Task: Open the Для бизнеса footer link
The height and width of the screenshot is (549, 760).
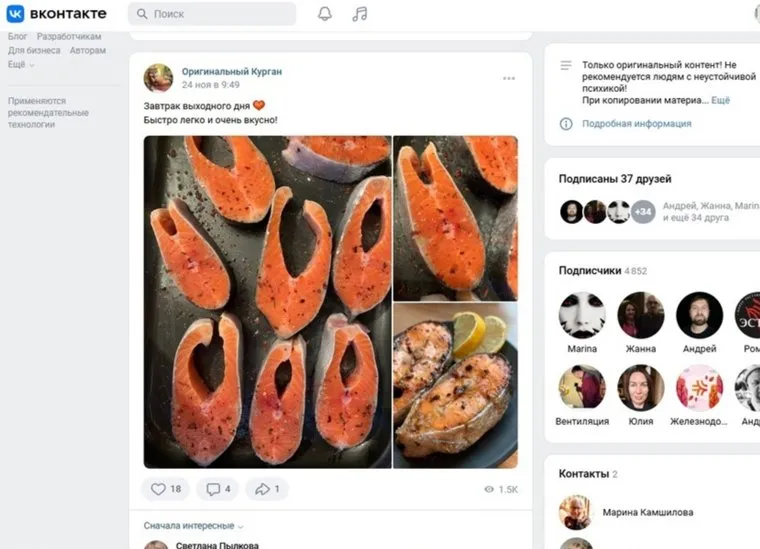Action: coord(34,50)
